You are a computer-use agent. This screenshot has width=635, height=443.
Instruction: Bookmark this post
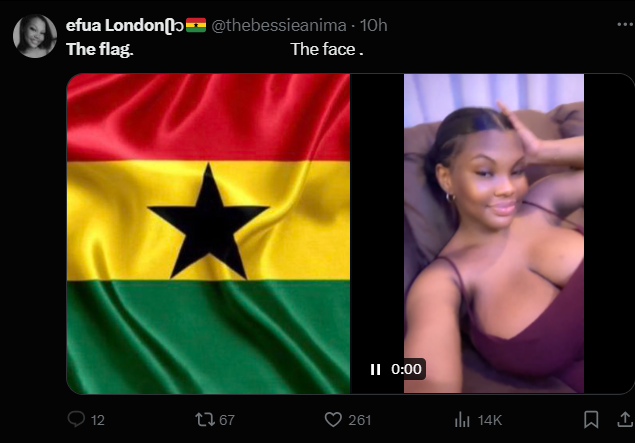[x=591, y=420]
